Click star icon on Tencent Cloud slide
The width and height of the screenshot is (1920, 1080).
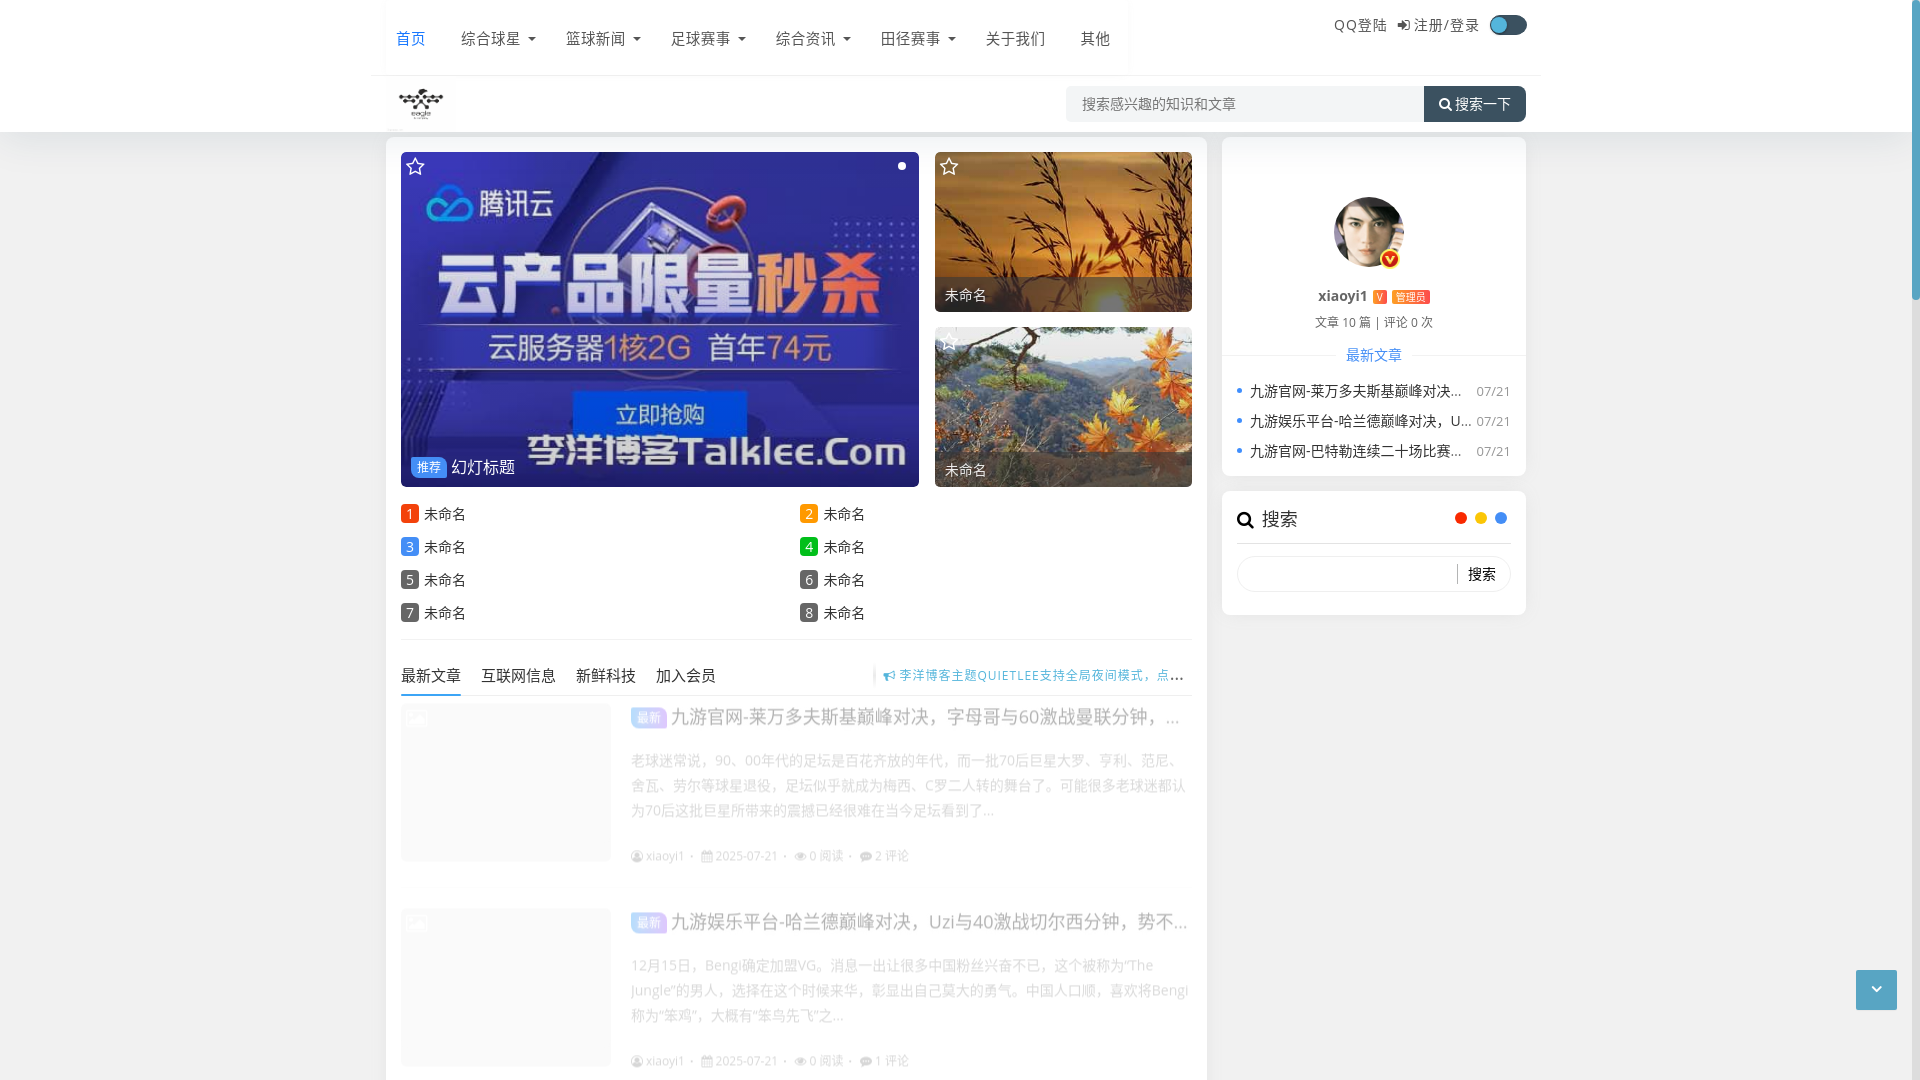tap(415, 167)
